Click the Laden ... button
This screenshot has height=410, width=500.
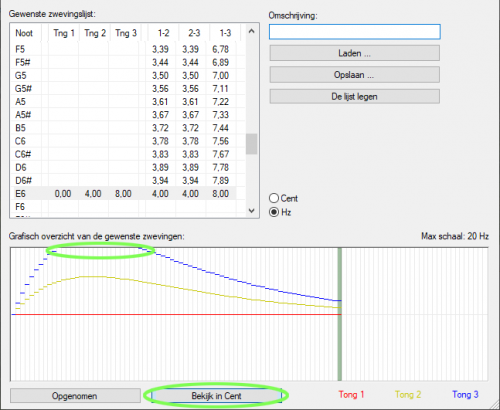coord(354,53)
